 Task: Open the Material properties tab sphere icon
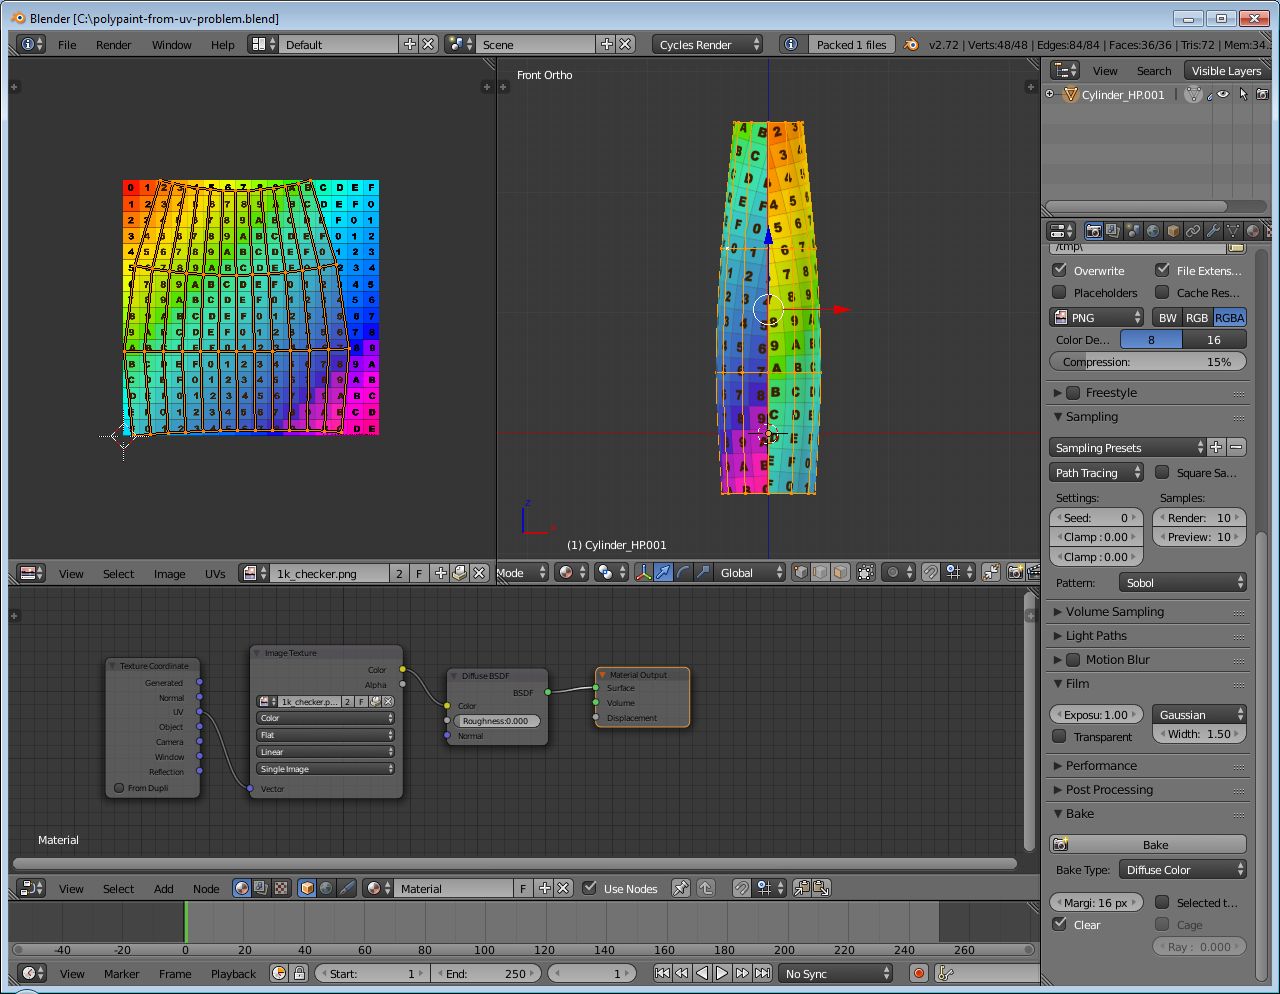(x=1253, y=231)
